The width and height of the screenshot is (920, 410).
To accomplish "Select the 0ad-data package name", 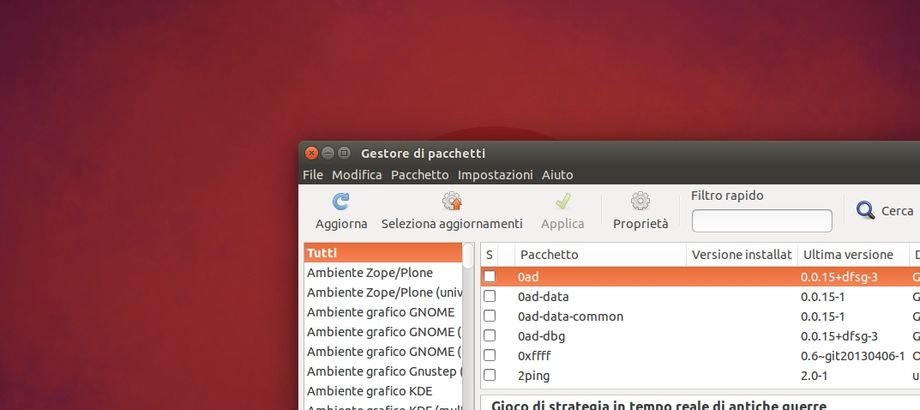I will coord(543,297).
